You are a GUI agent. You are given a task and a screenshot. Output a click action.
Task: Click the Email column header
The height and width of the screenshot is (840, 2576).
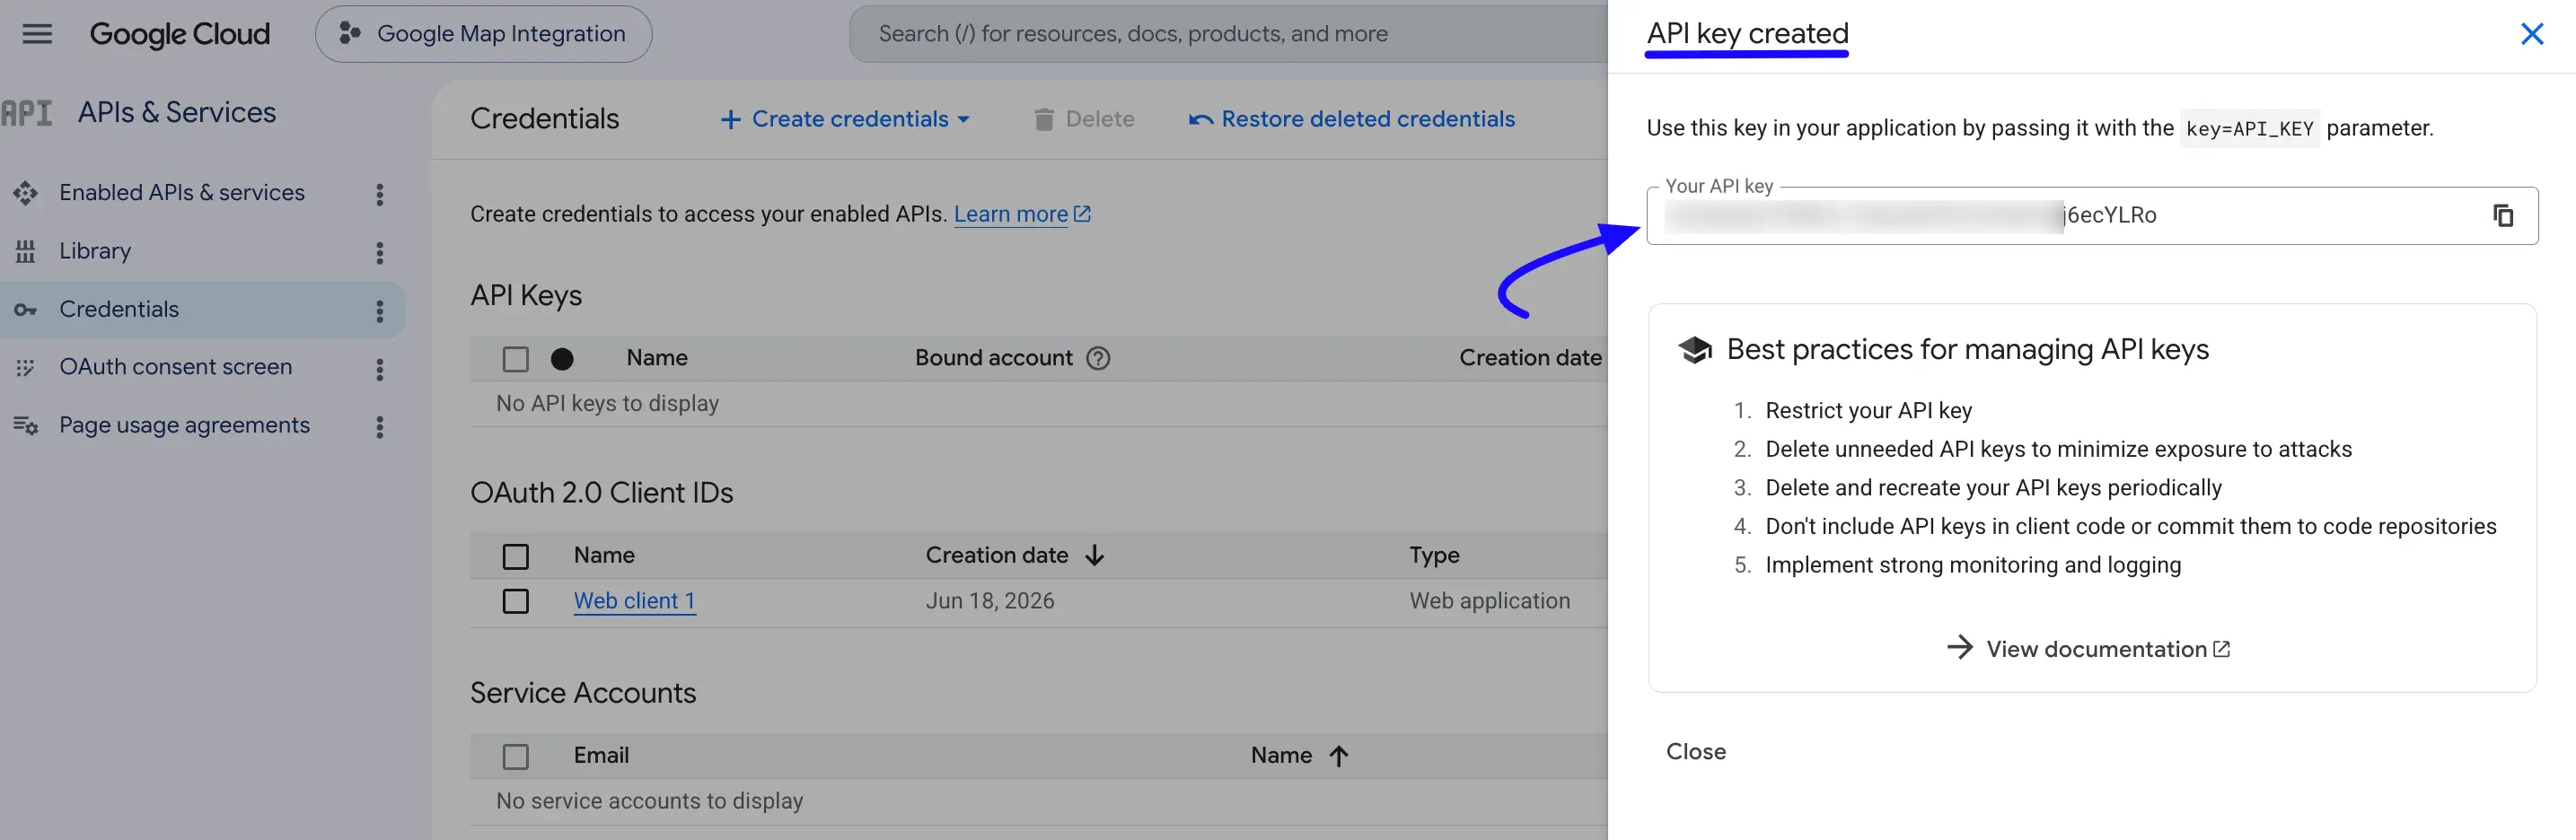601,755
